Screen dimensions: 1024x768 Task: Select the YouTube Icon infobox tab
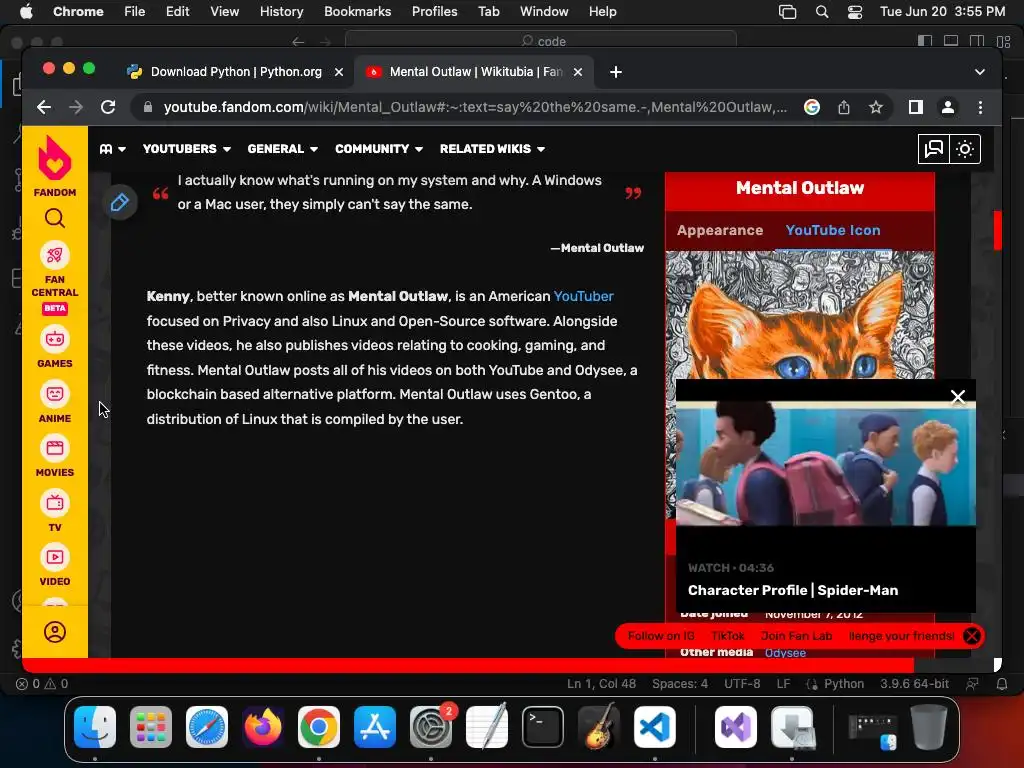coord(833,230)
